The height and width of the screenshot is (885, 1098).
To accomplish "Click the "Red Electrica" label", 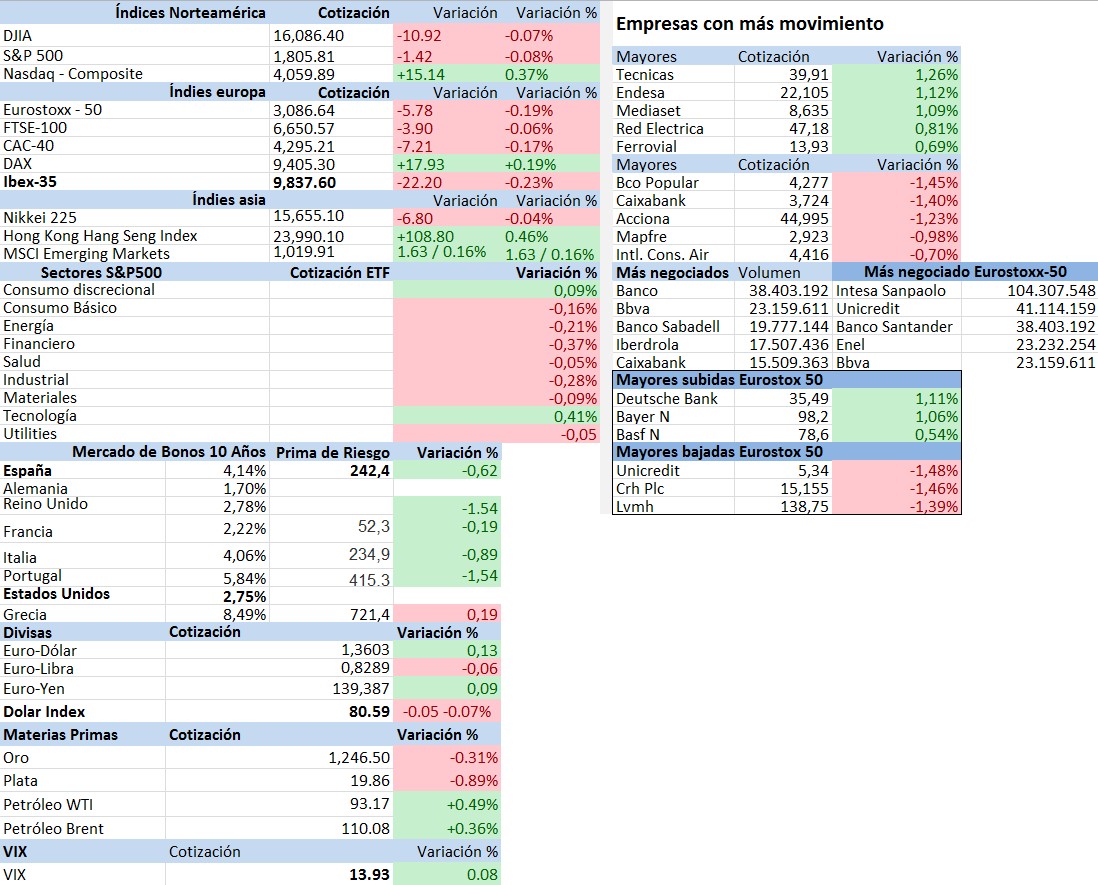I will click(x=660, y=129).
